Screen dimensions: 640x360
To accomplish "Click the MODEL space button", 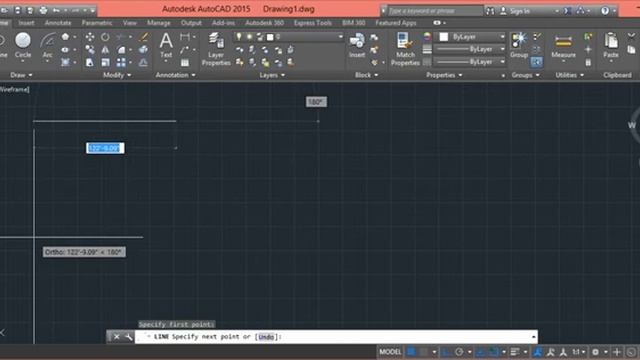I will point(390,351).
